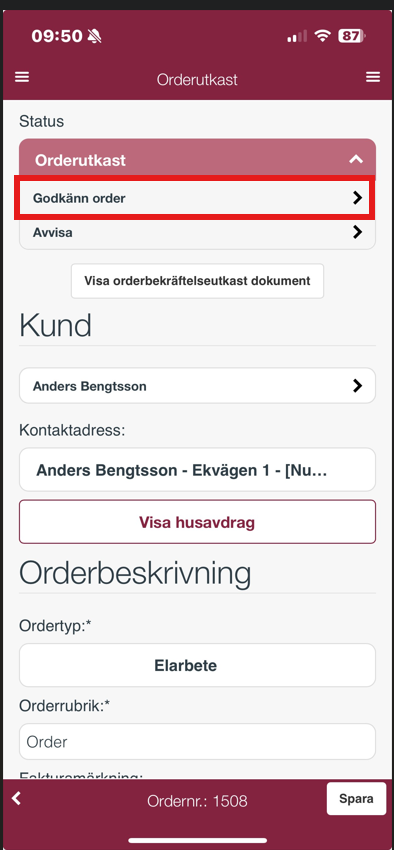Save the order with Spara
Image resolution: width=394 pixels, height=850 pixels.
coord(356,799)
